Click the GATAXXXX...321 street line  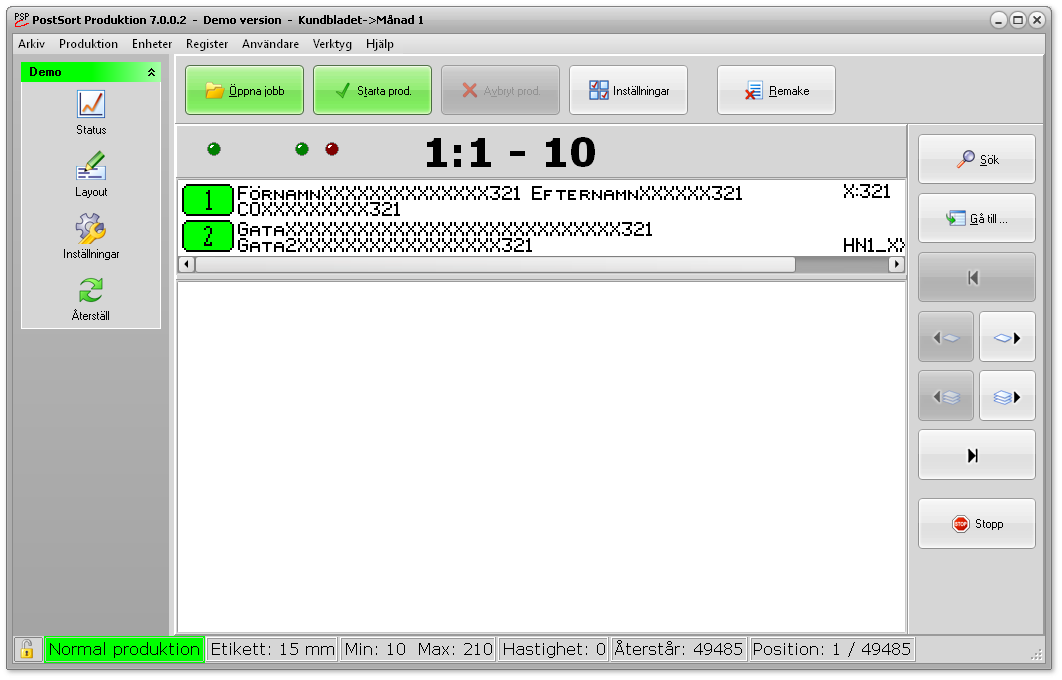[x=444, y=230]
